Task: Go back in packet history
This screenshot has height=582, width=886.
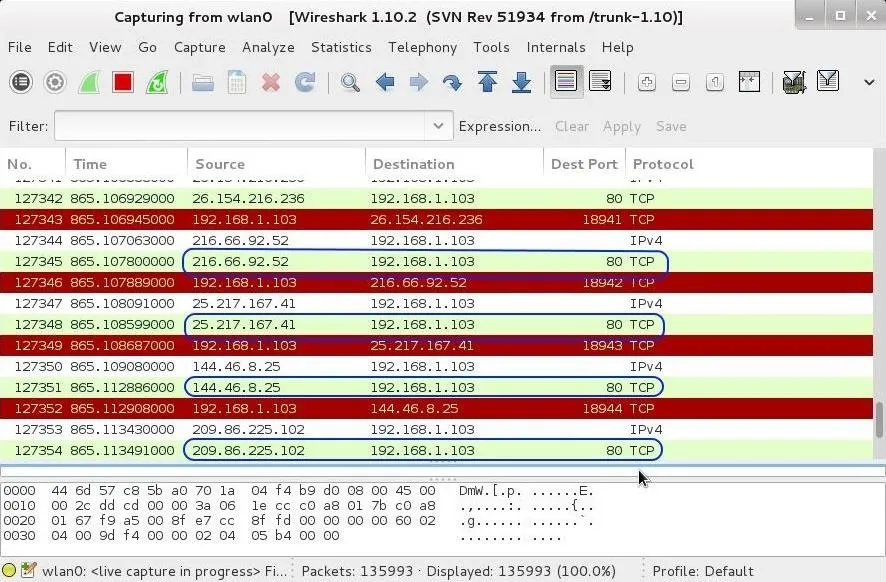Action: click(x=385, y=82)
